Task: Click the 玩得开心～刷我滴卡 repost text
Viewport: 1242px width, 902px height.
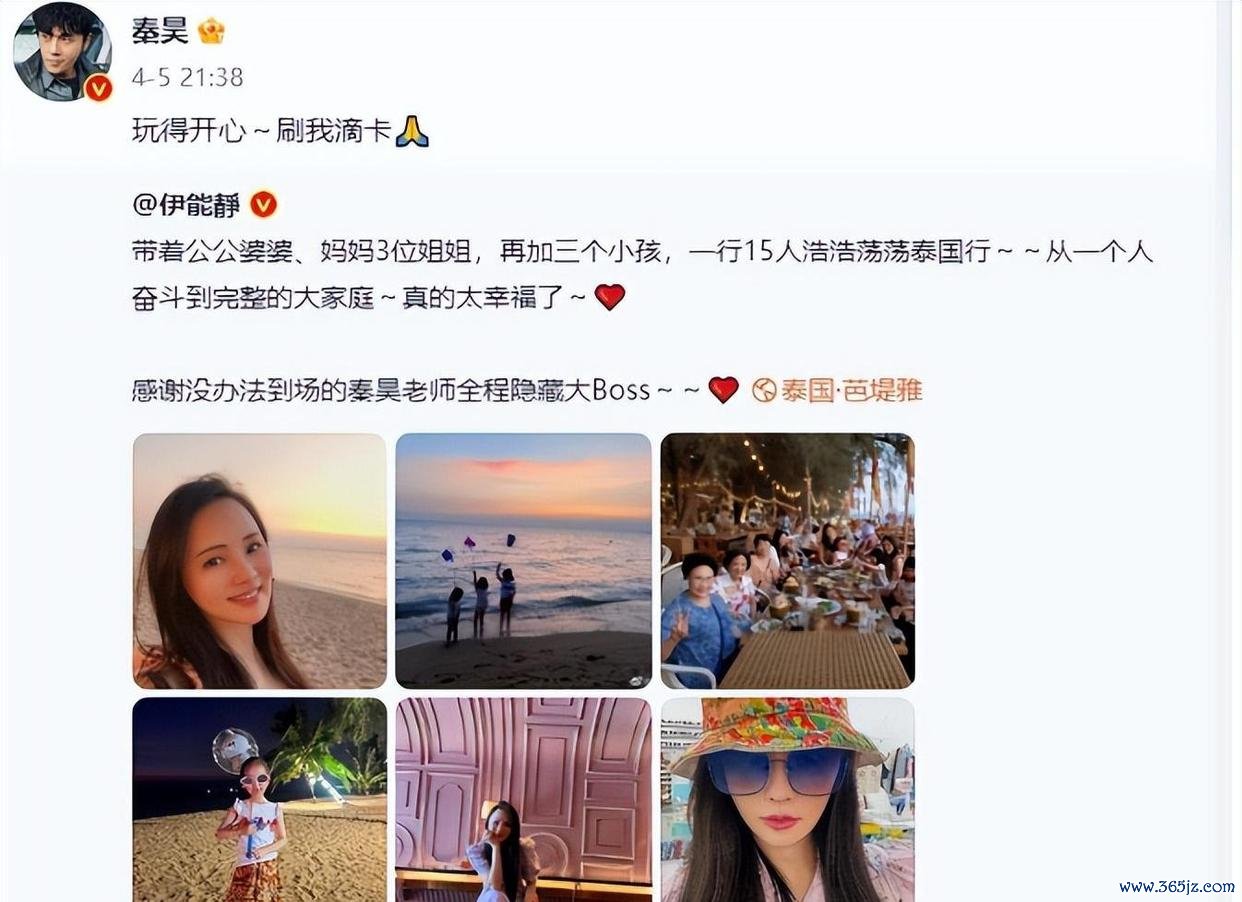Action: coord(261,131)
